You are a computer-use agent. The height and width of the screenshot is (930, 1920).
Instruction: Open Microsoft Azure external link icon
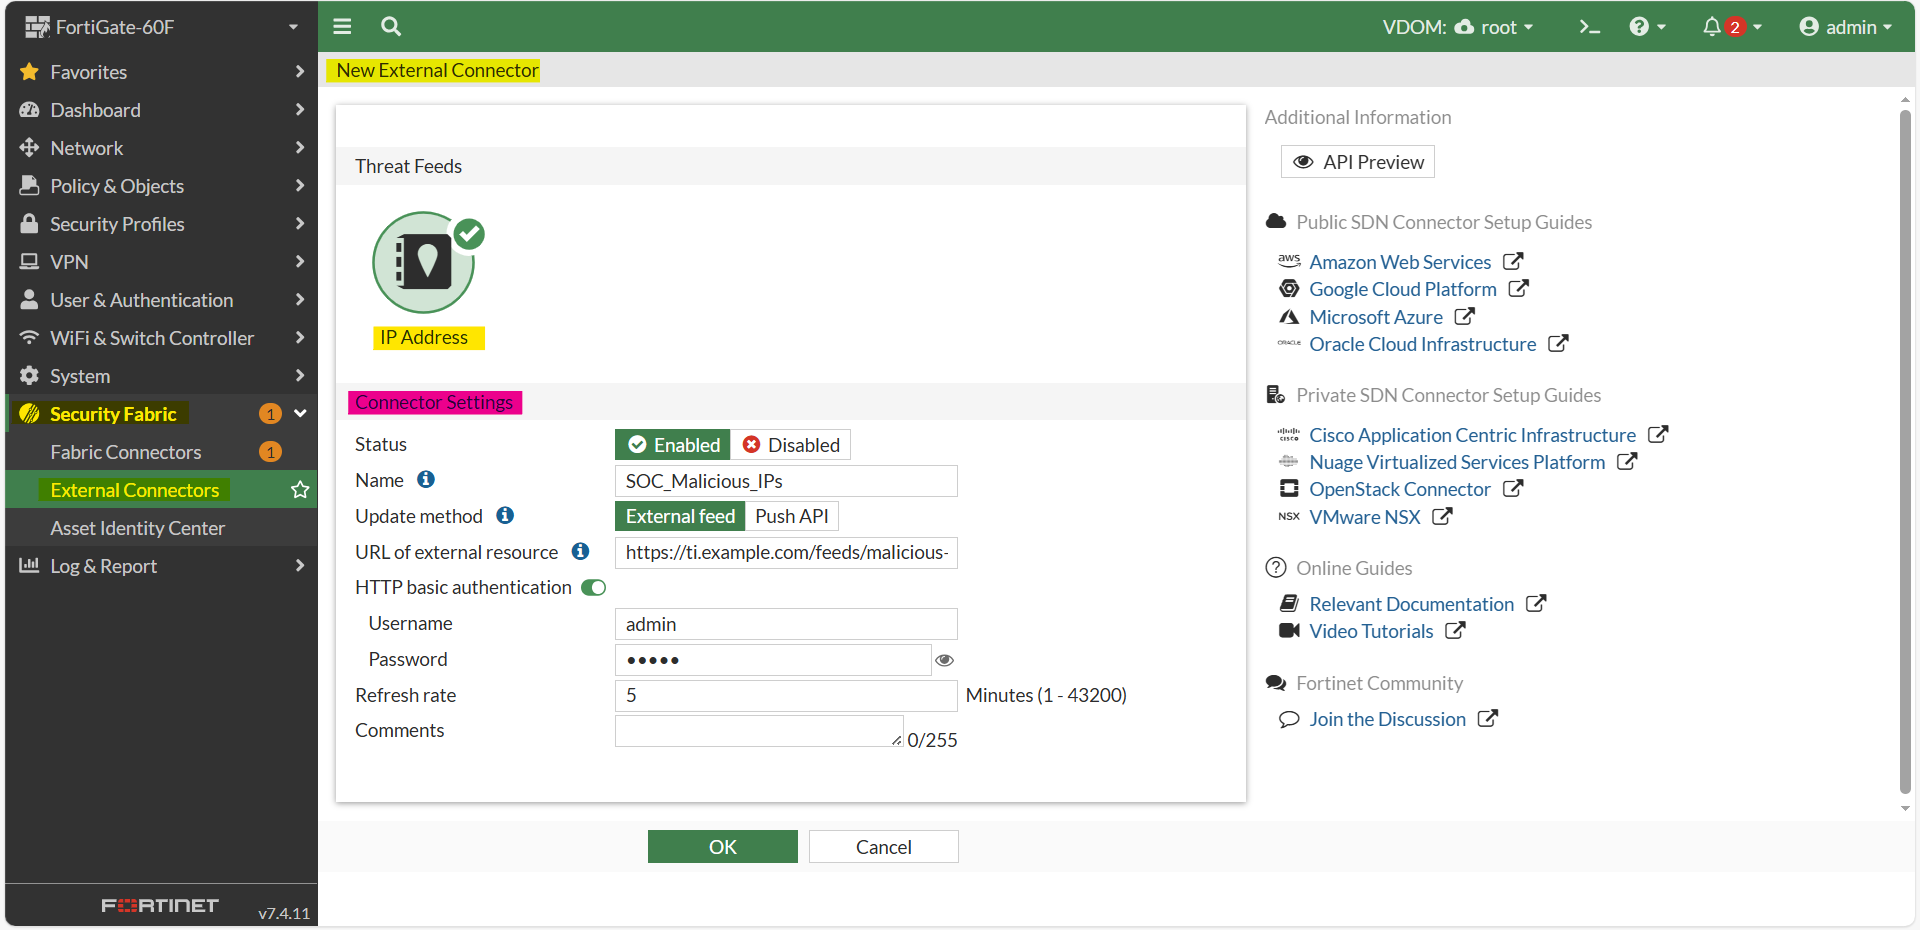click(1465, 317)
